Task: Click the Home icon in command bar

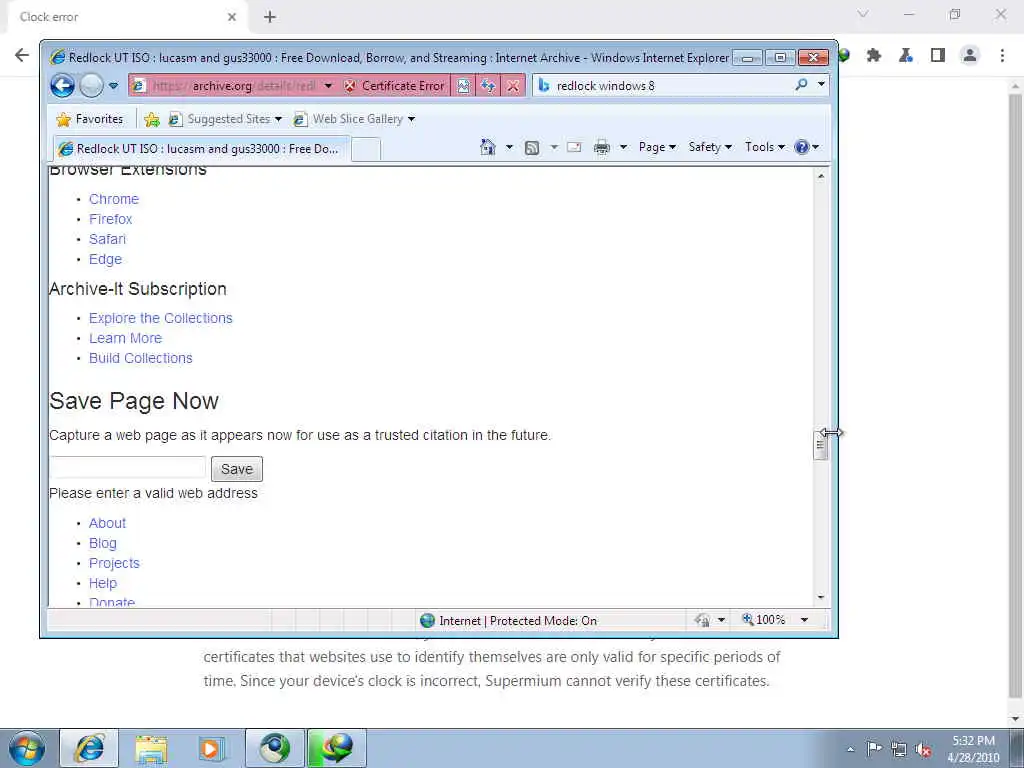Action: coord(488,147)
